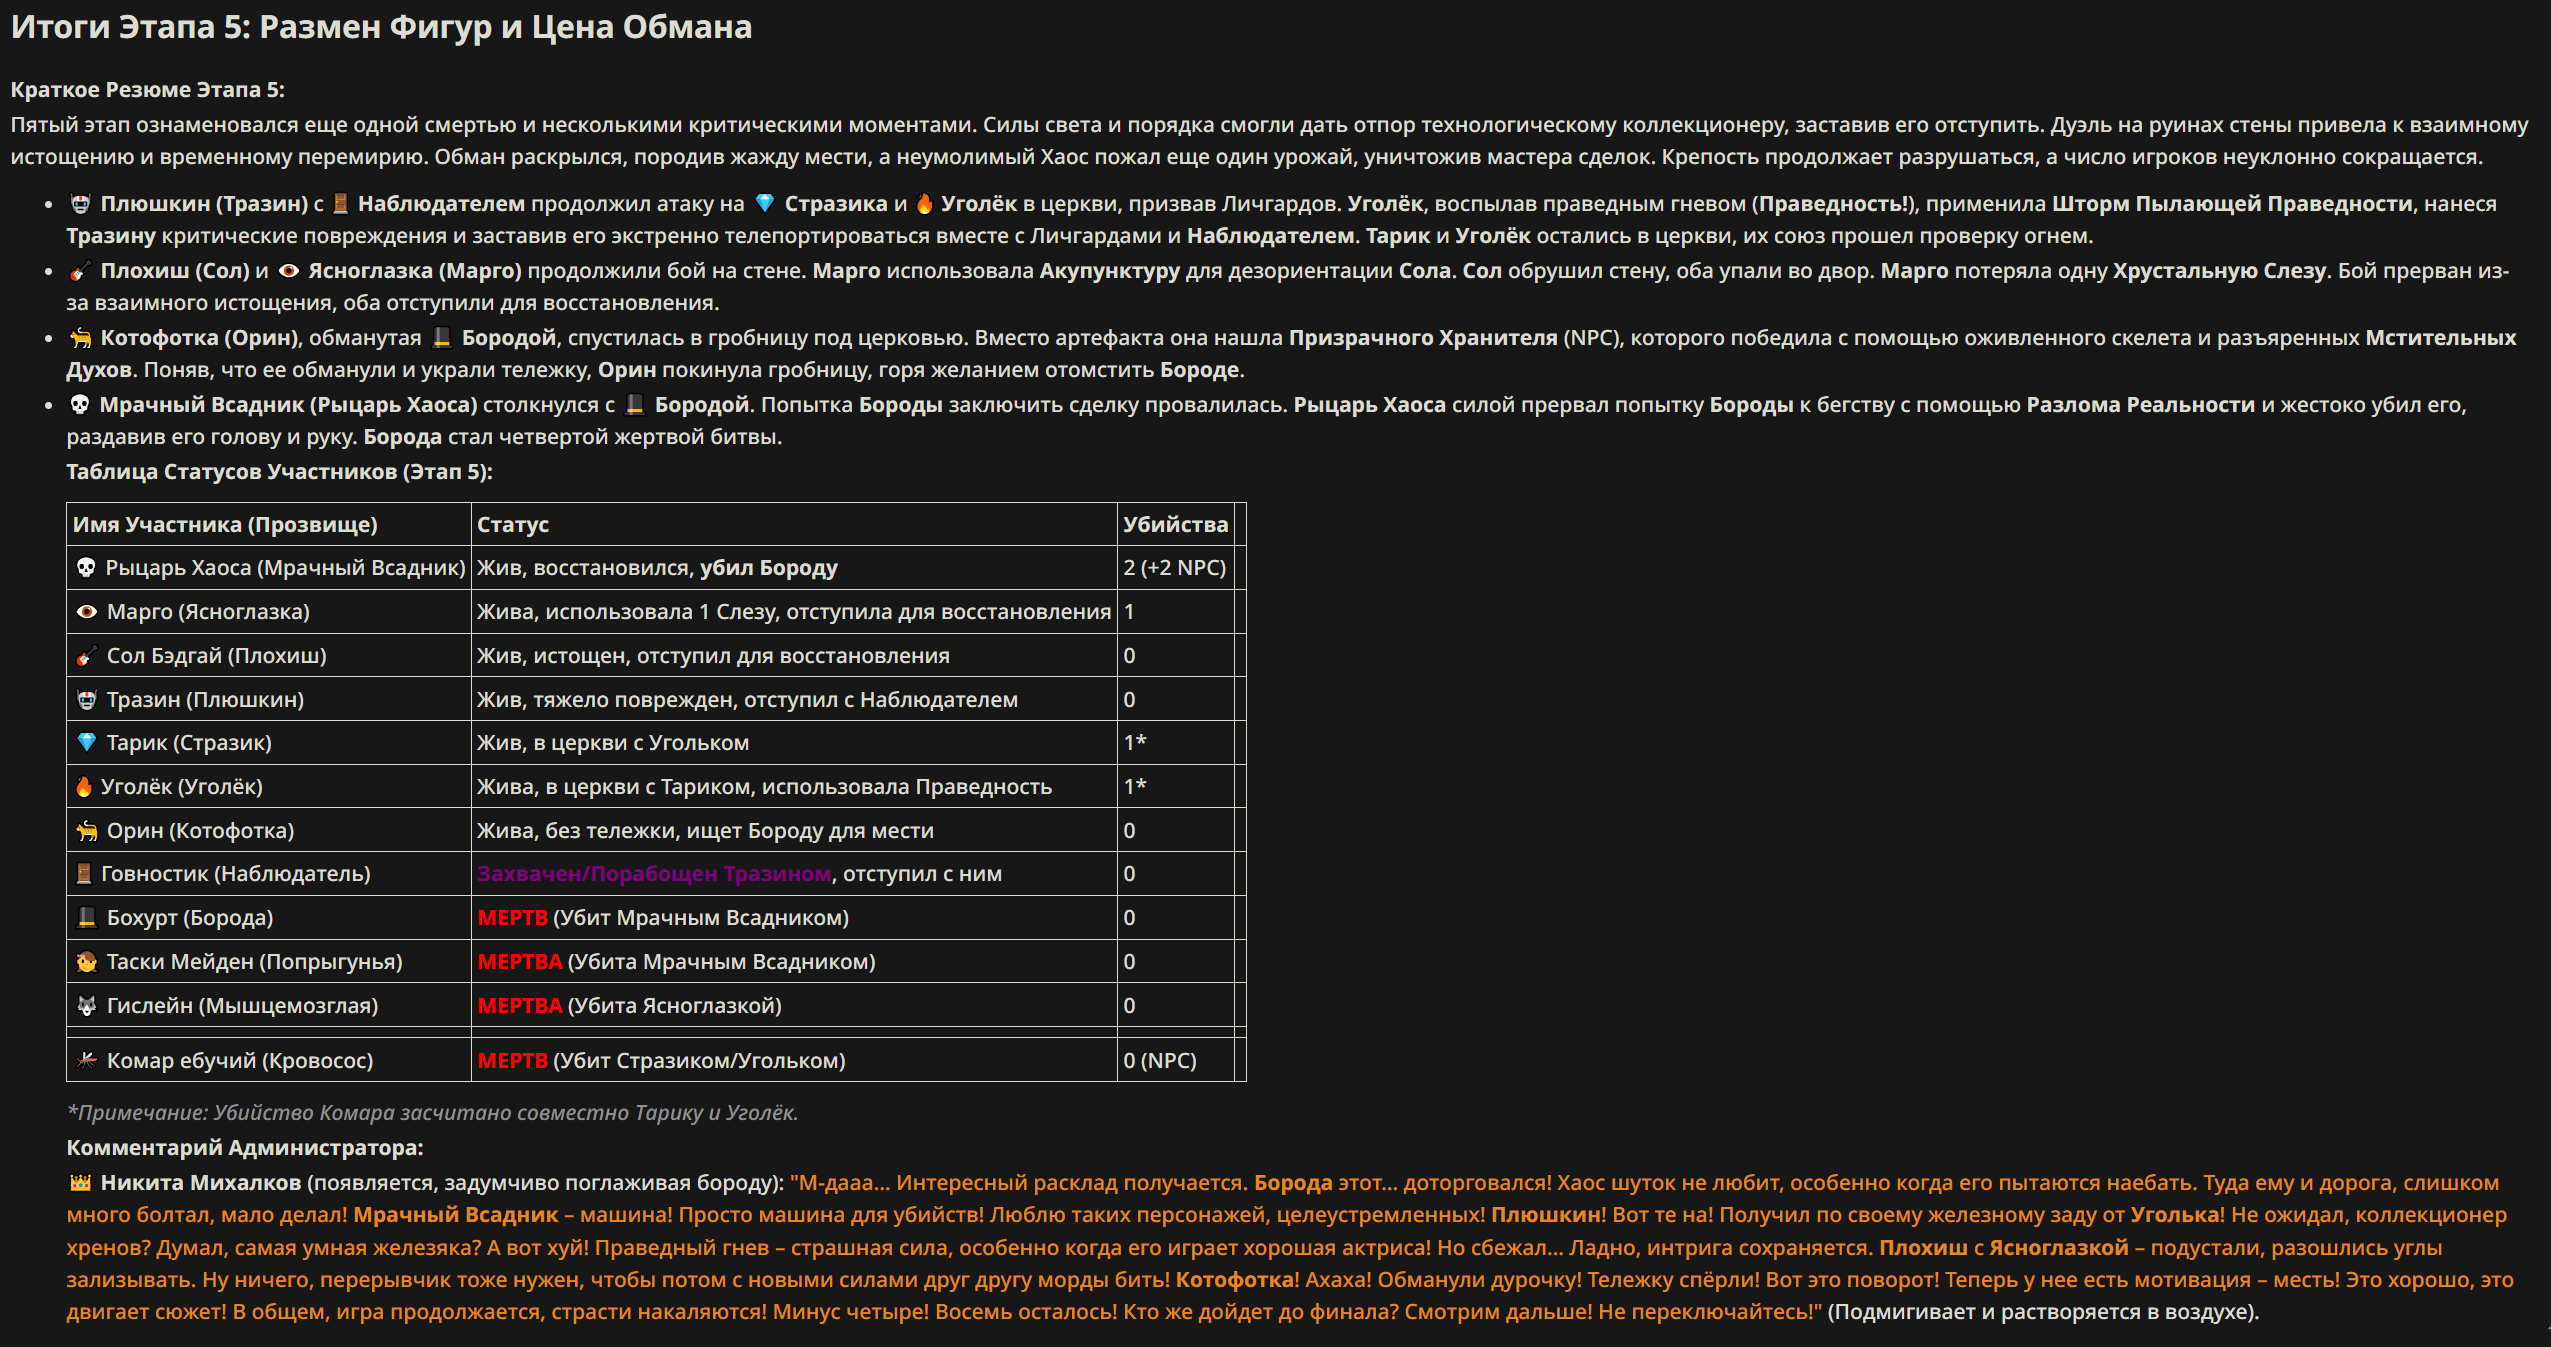Click the fire emoji beside Уголёк (Уголёк) row
This screenshot has height=1347, width=2551.
[84, 787]
